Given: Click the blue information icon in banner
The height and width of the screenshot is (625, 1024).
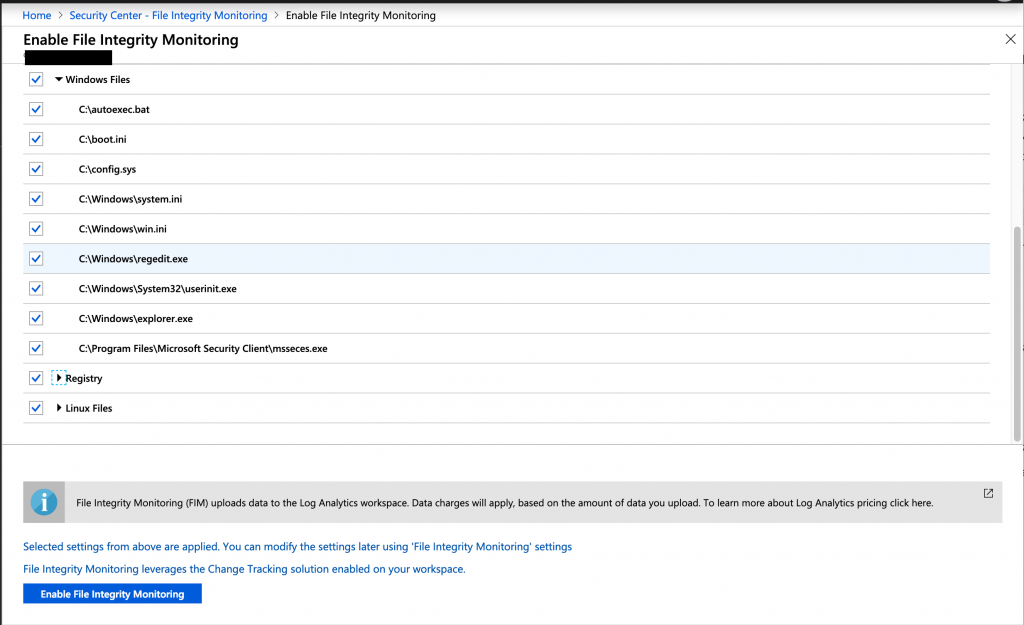Looking at the screenshot, I should coord(44,502).
